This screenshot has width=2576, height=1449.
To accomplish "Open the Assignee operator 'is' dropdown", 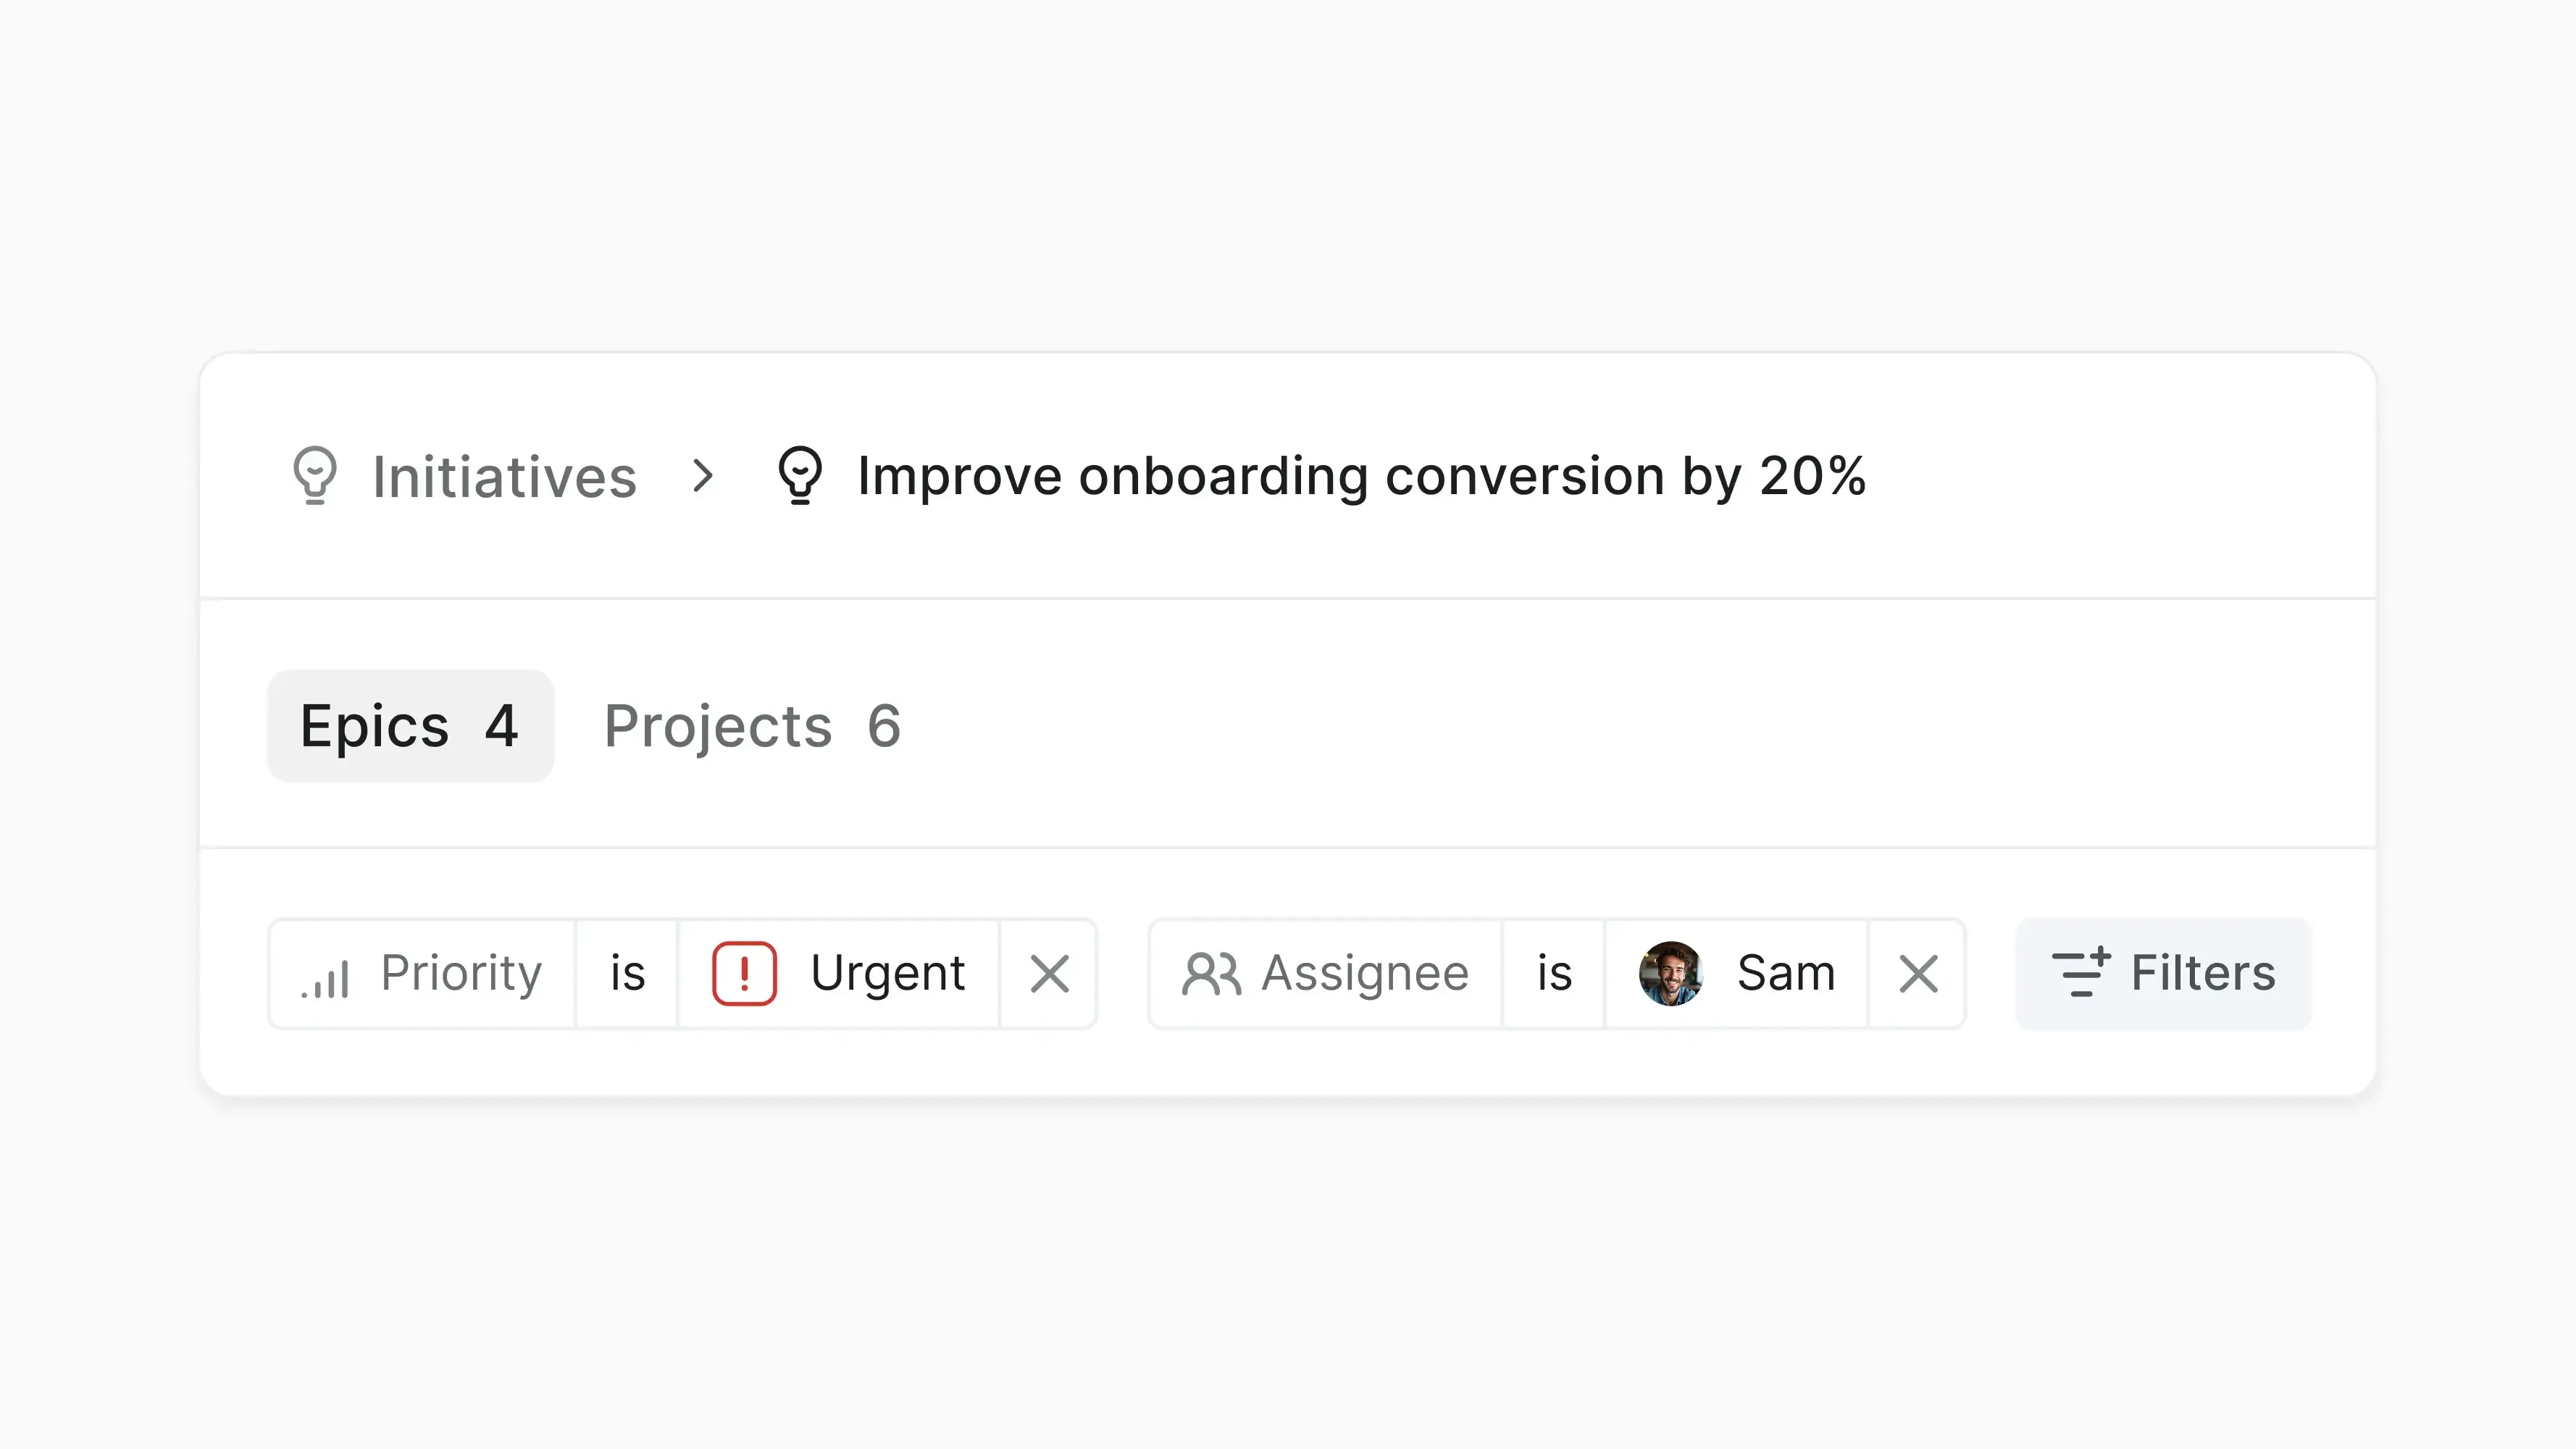I will coord(1554,973).
